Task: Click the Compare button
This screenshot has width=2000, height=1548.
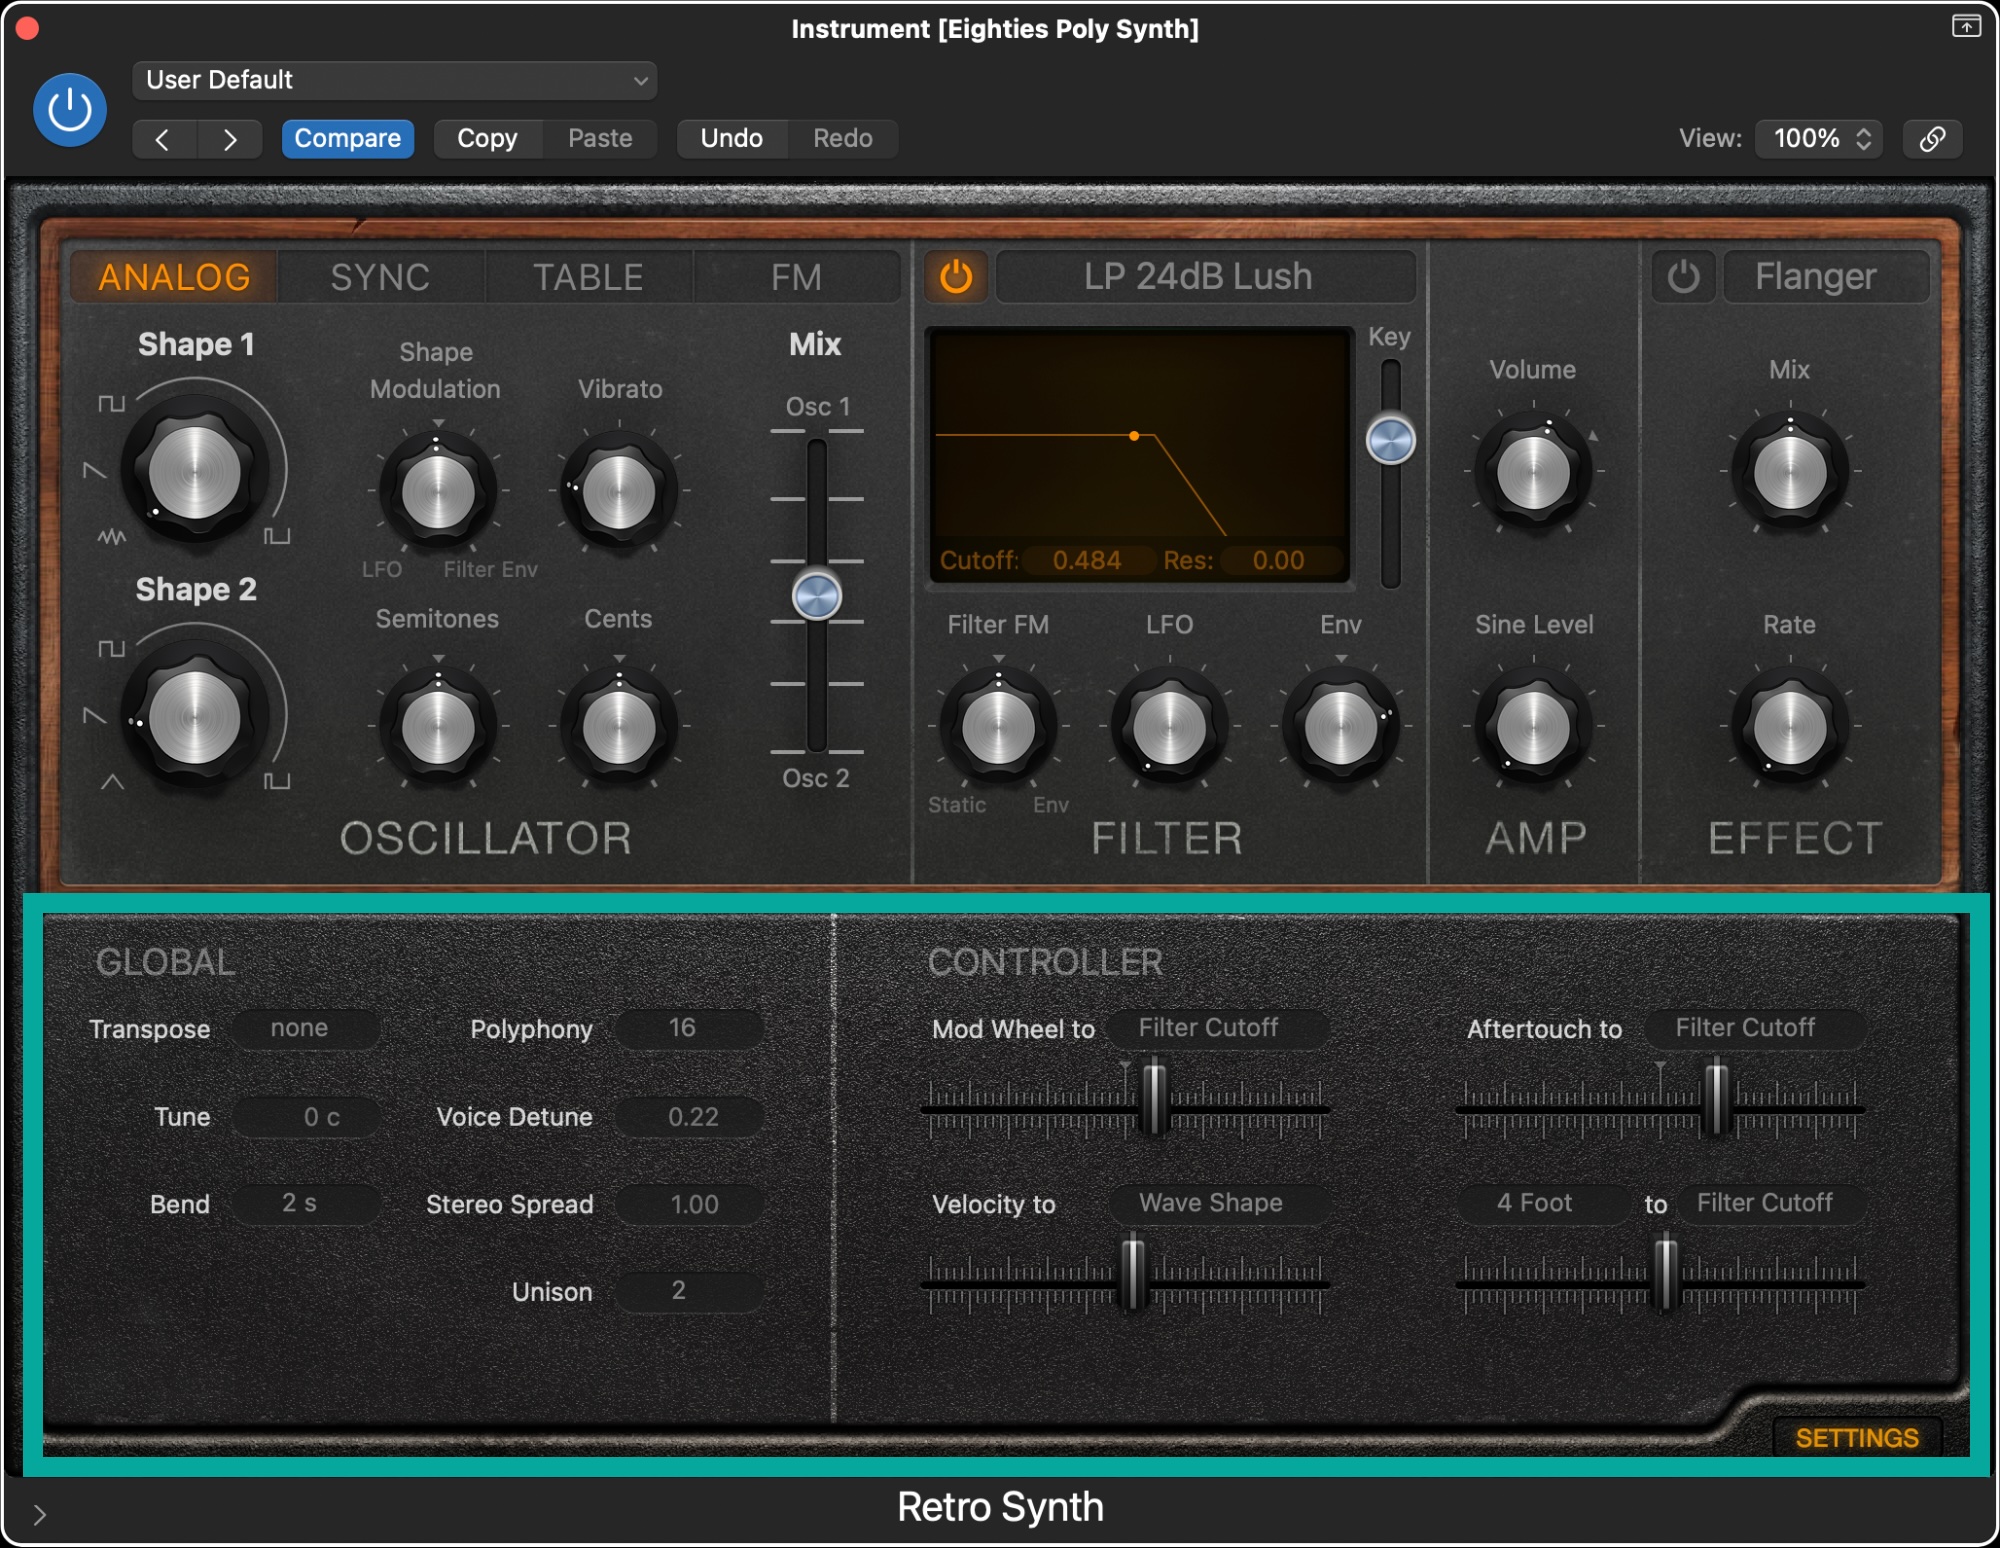Action: click(x=347, y=138)
